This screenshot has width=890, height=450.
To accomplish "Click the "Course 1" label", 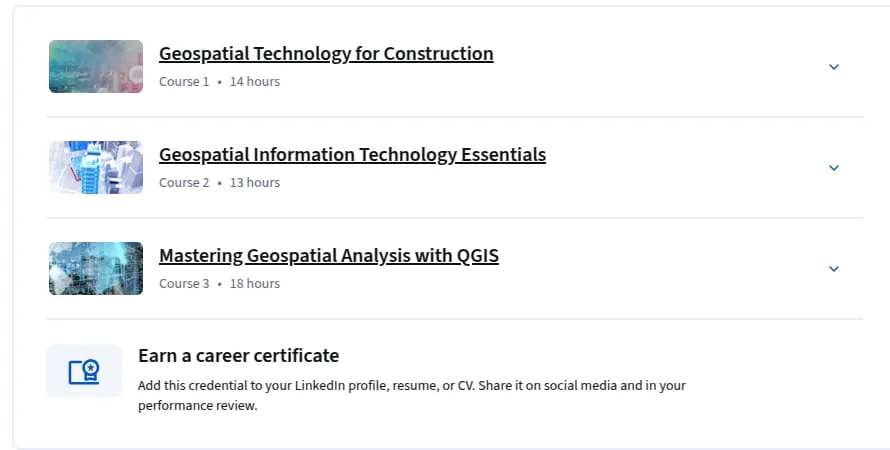I will click(x=184, y=82).
